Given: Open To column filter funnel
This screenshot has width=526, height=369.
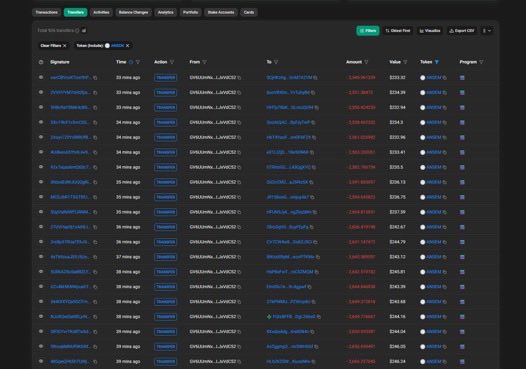Looking at the screenshot, I should [276, 62].
